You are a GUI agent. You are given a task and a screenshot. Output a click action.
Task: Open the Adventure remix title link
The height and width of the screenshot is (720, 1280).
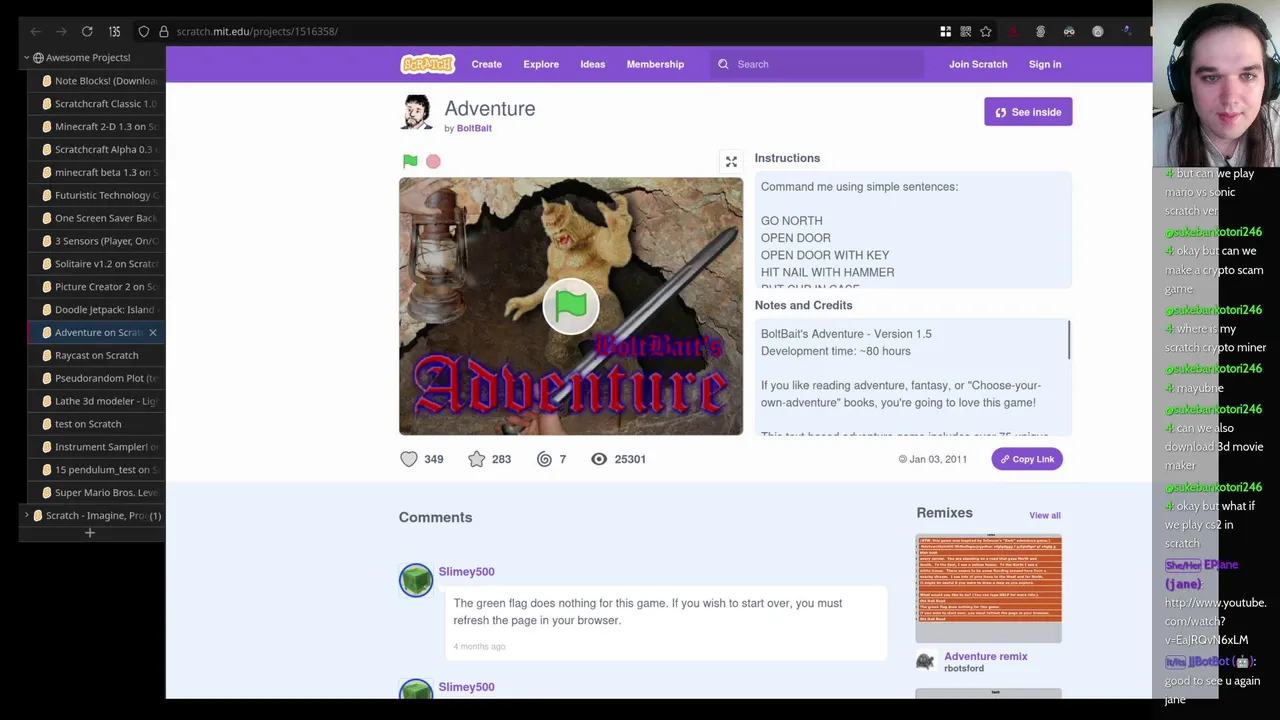[986, 656]
